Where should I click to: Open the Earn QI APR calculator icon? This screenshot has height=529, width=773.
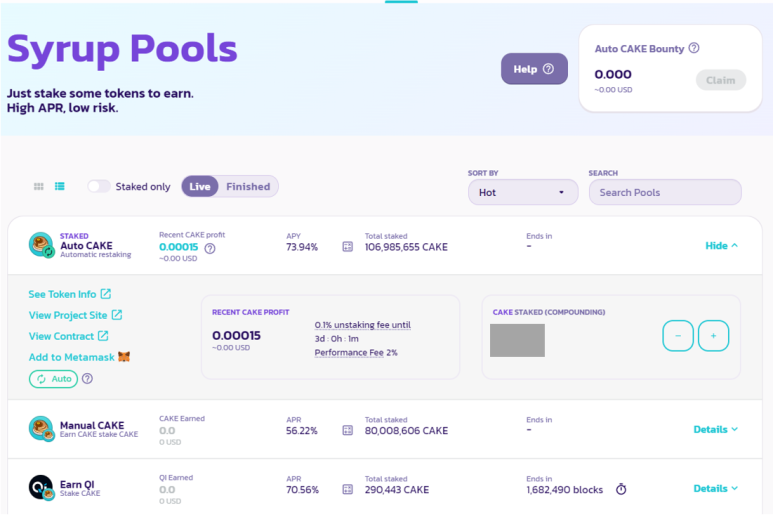point(348,489)
